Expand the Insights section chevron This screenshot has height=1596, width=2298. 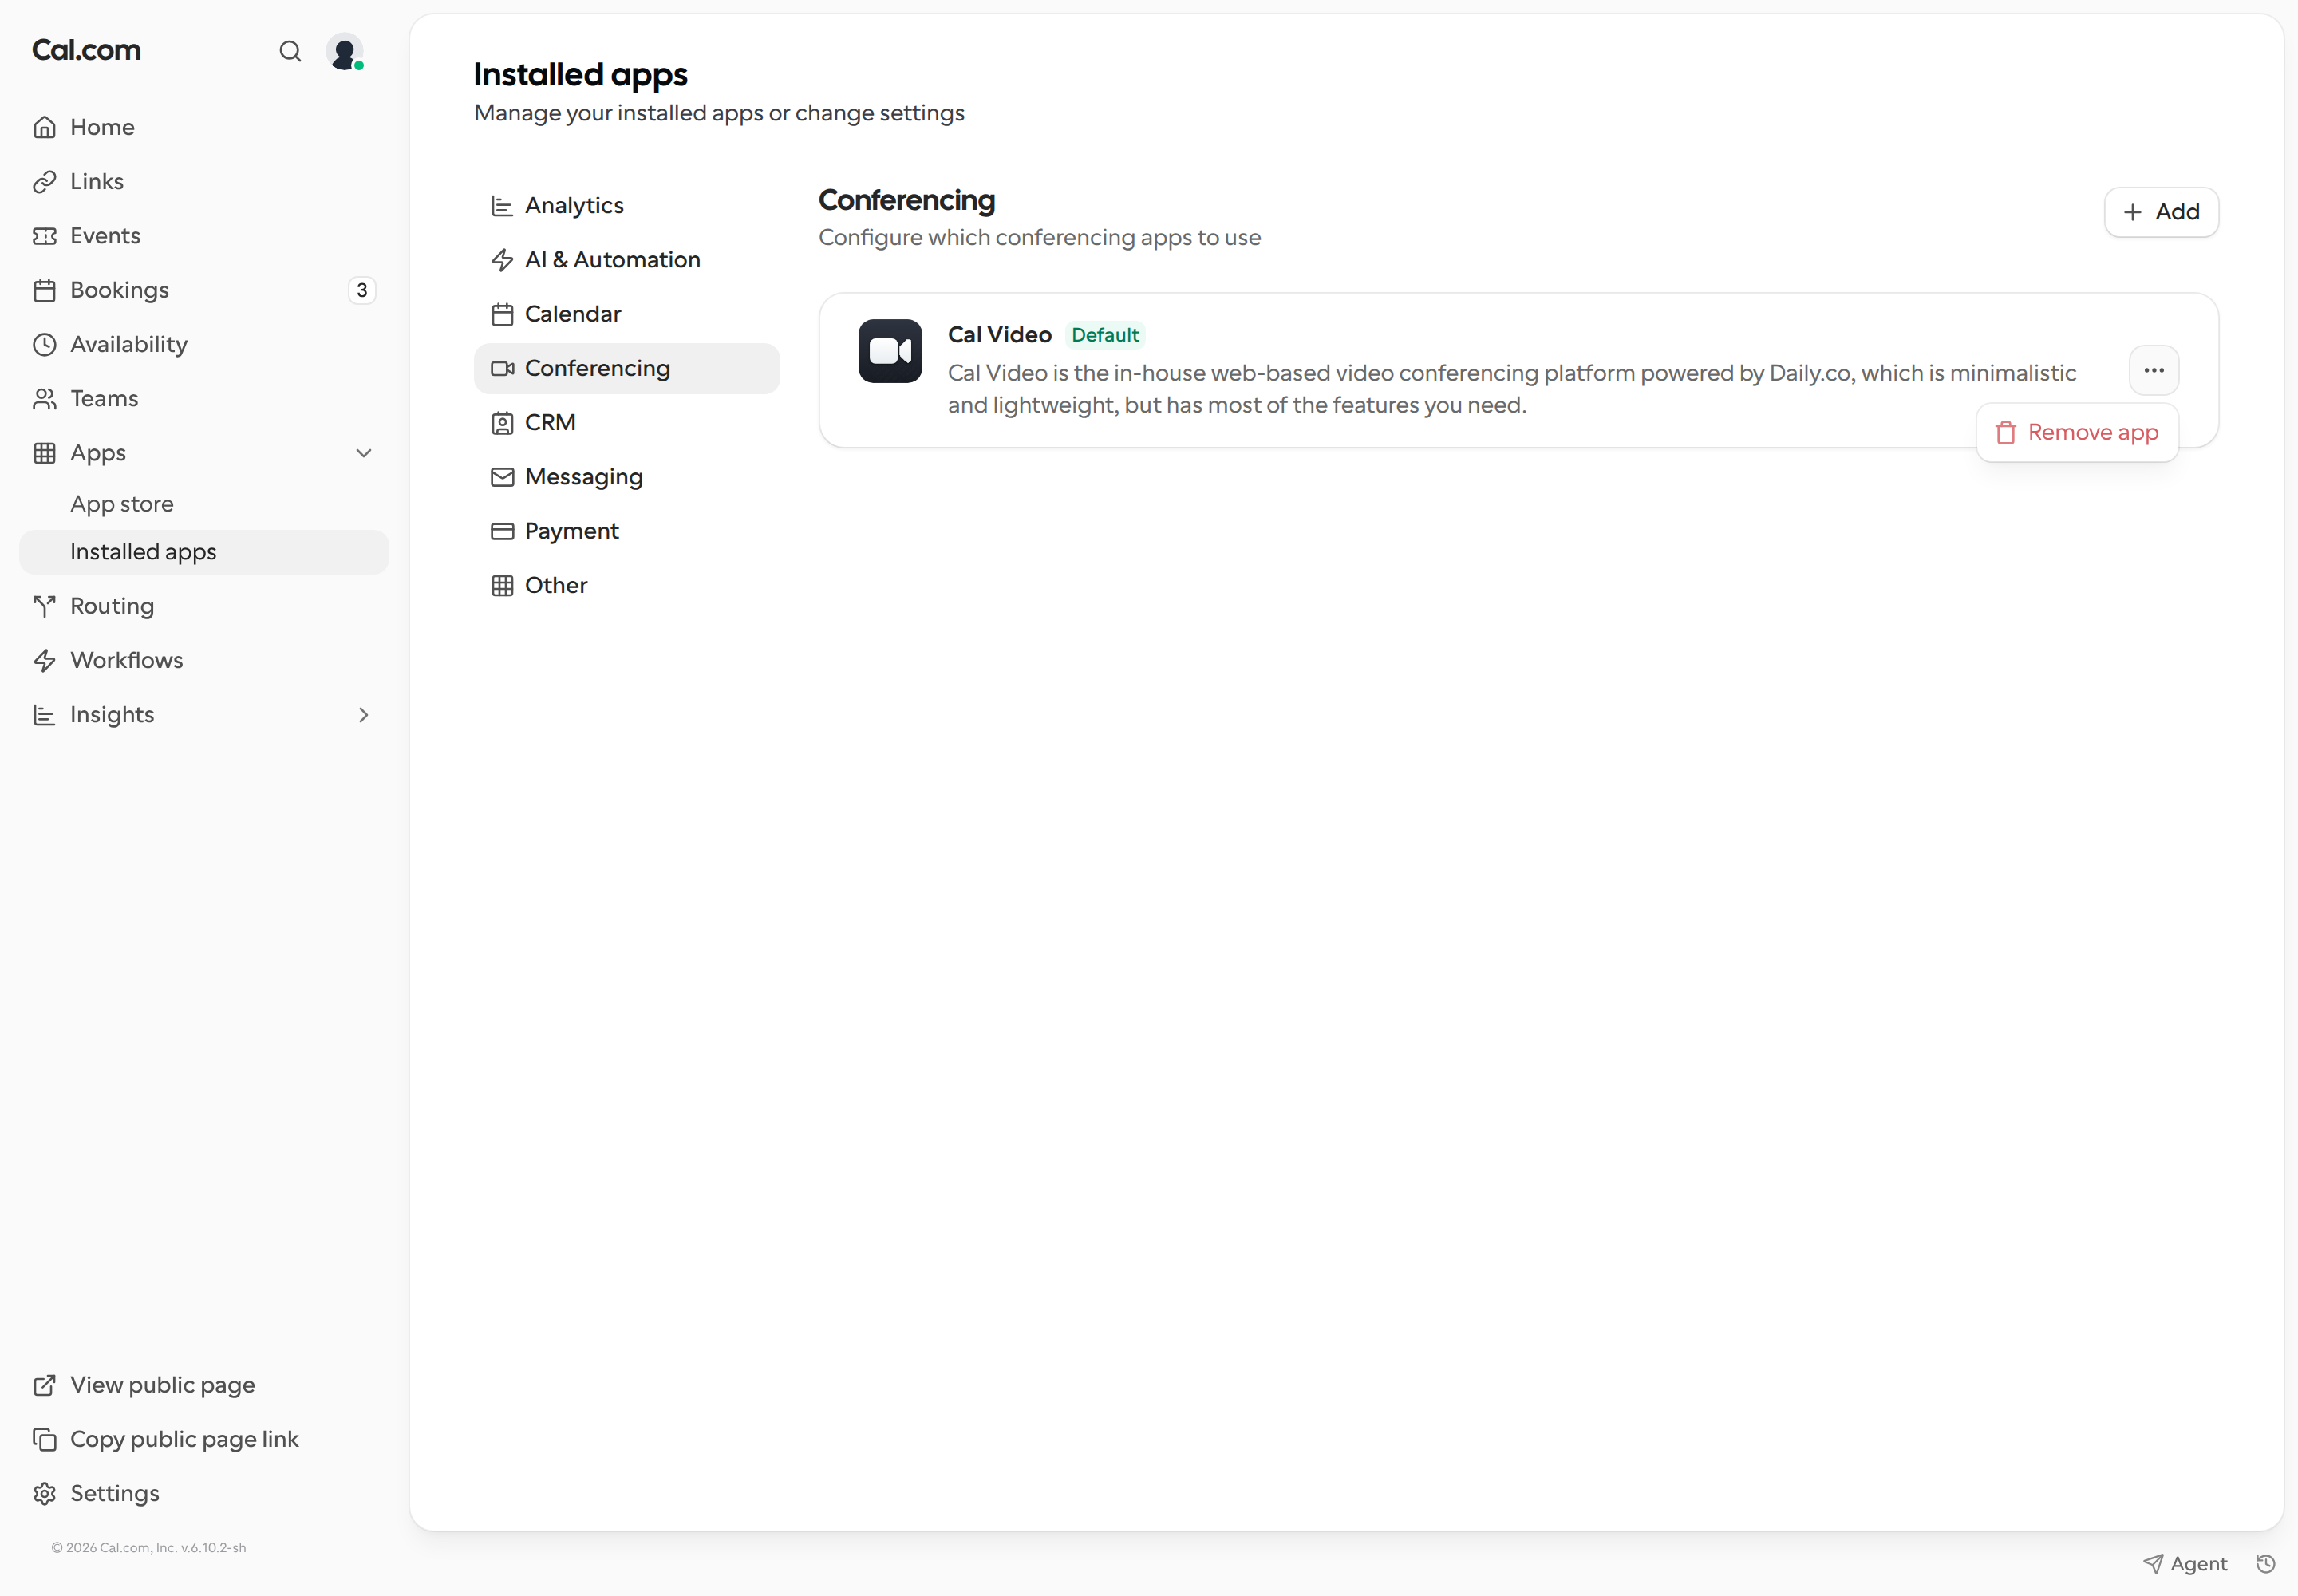tap(364, 715)
